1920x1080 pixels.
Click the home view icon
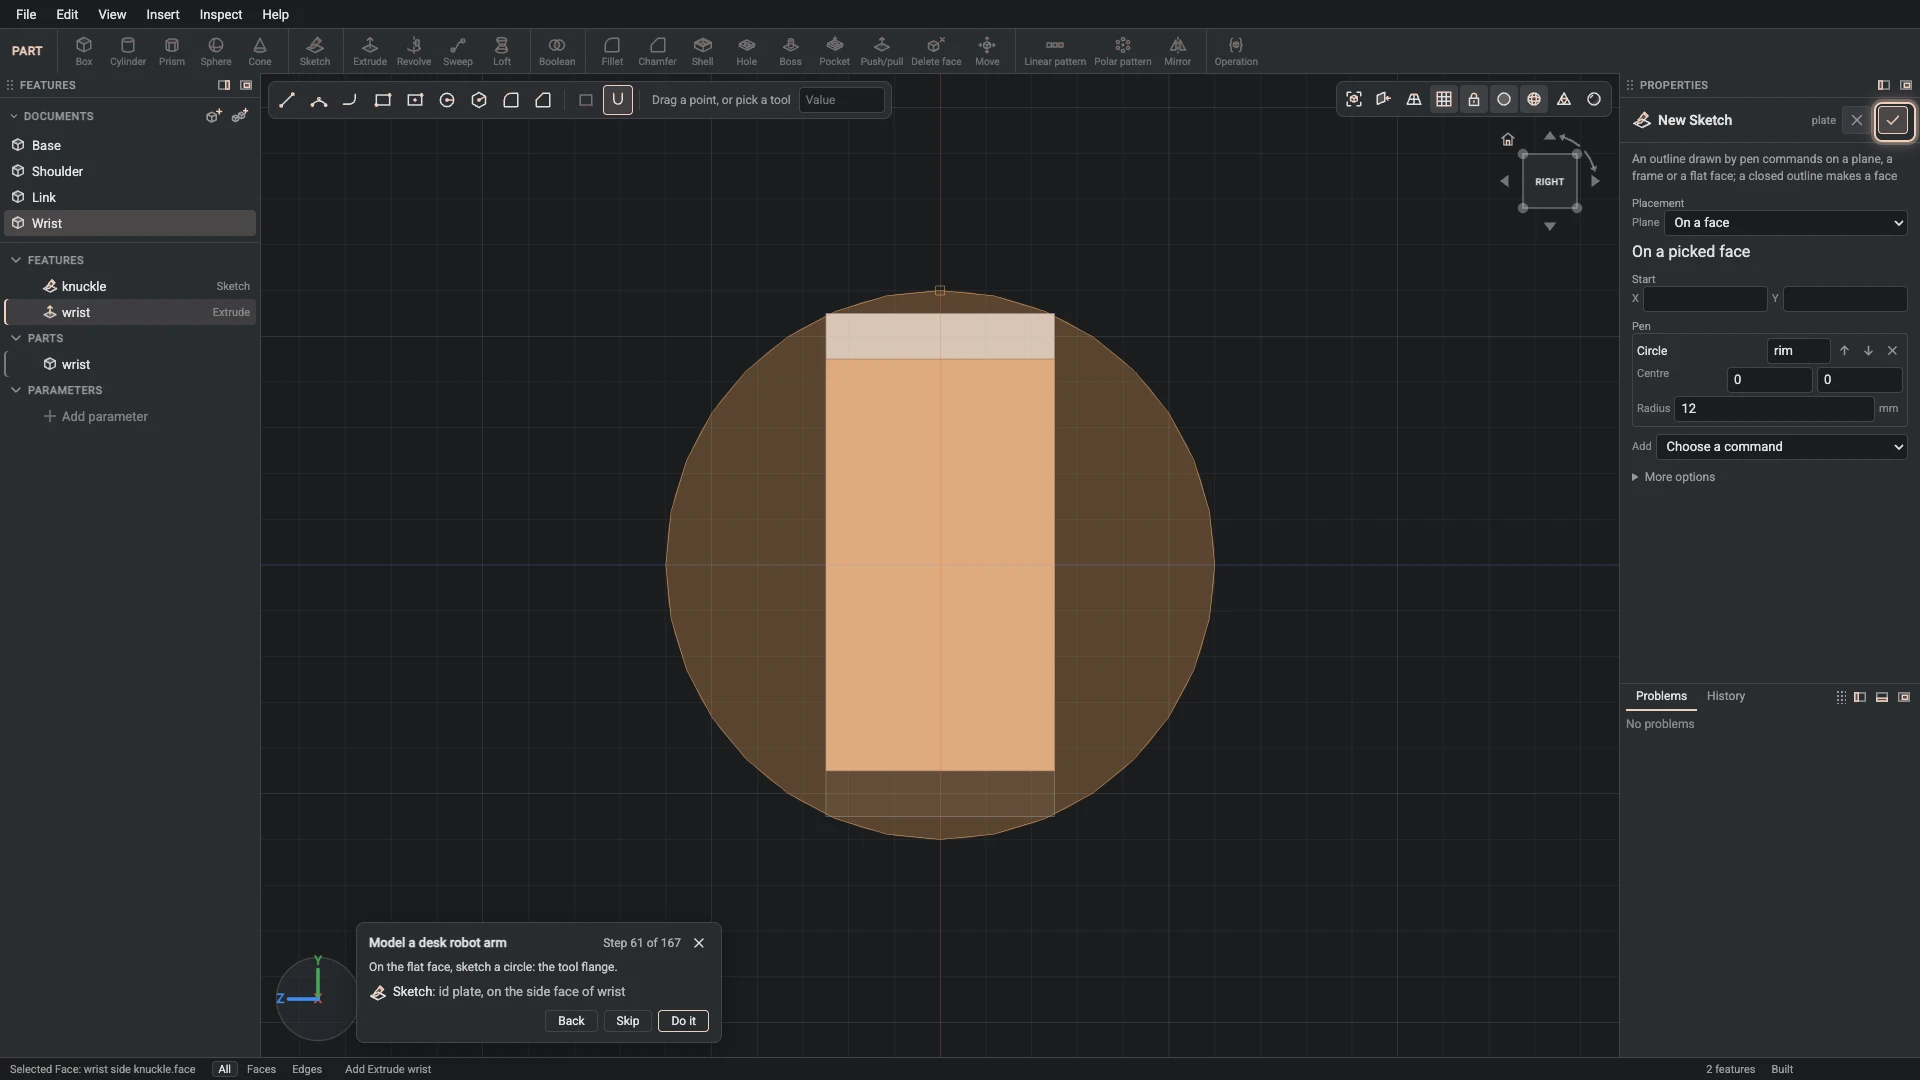(x=1508, y=139)
